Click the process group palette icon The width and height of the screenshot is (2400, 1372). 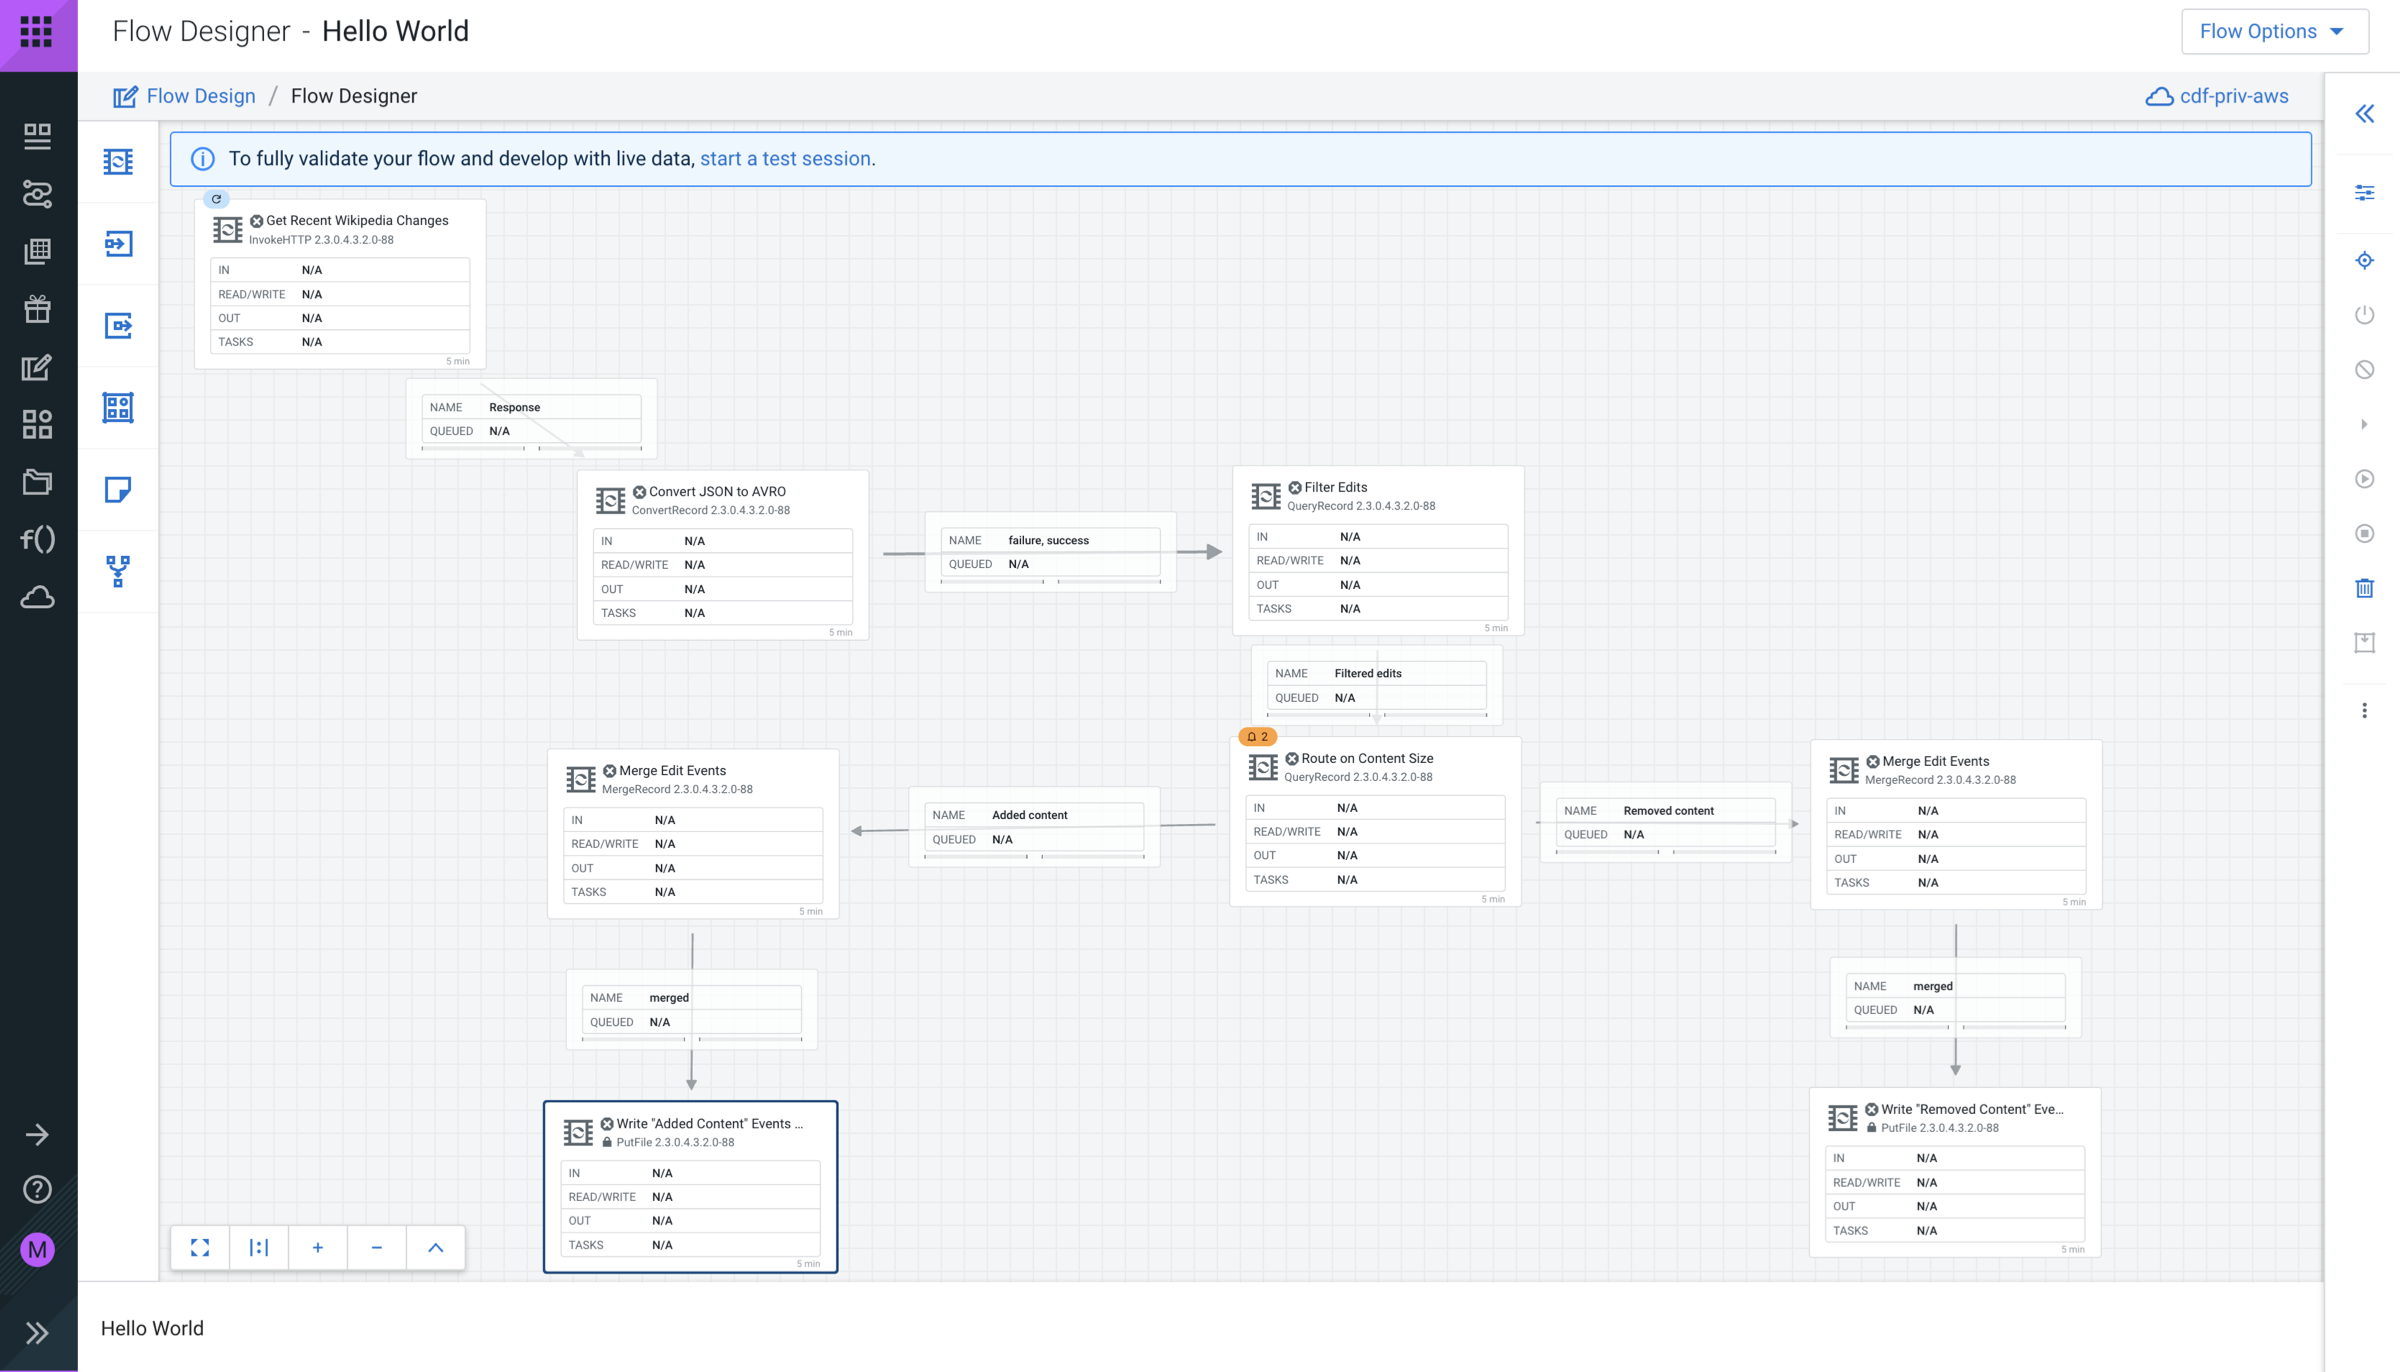(118, 407)
